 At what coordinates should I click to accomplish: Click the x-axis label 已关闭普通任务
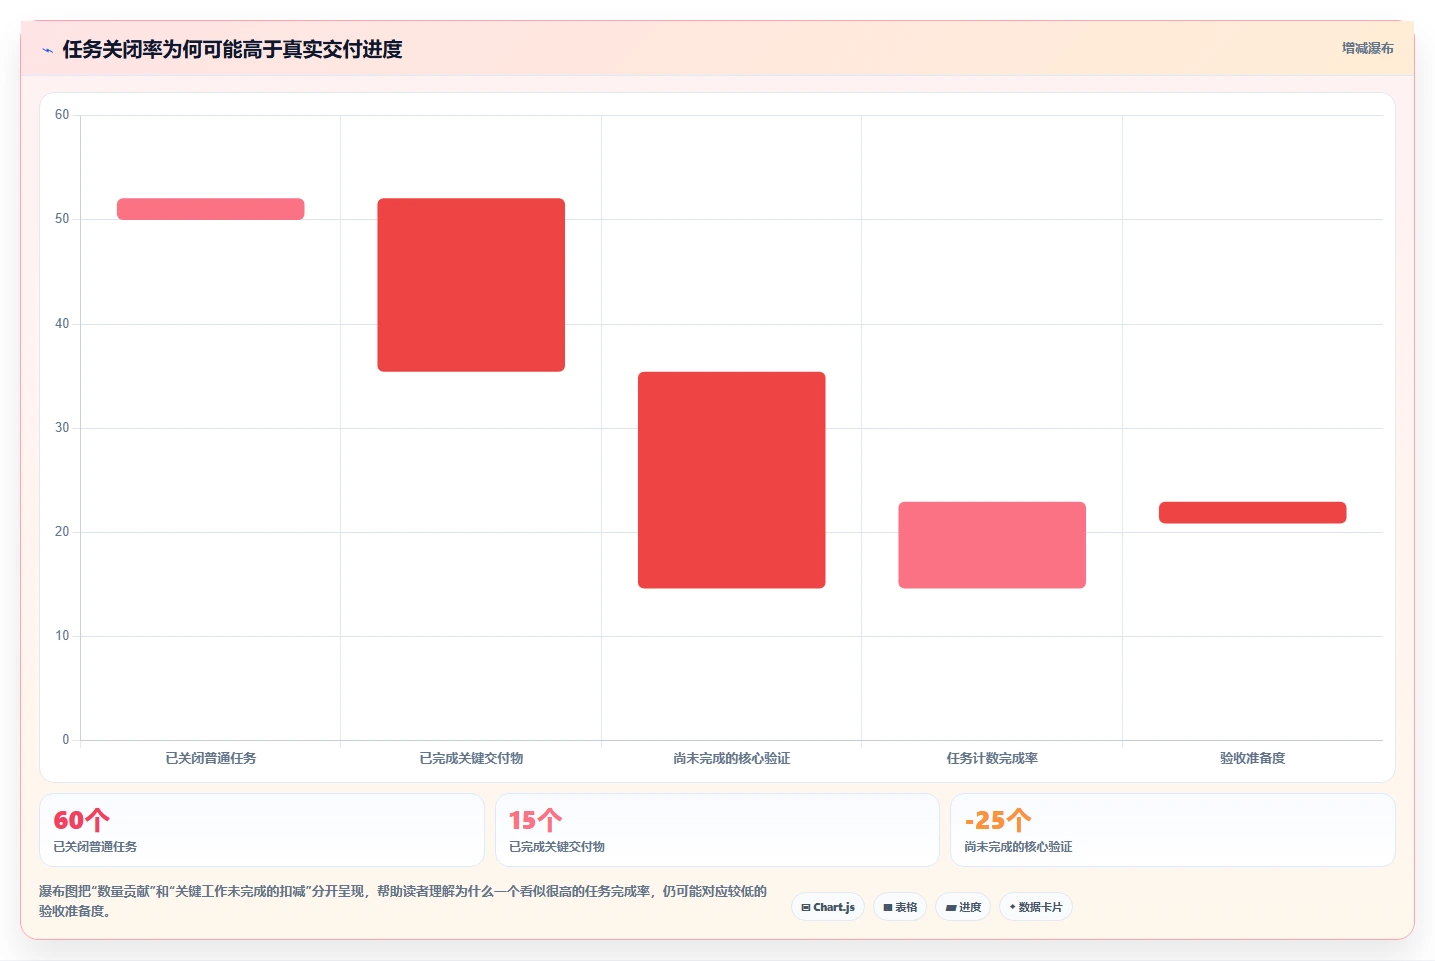[x=211, y=758]
